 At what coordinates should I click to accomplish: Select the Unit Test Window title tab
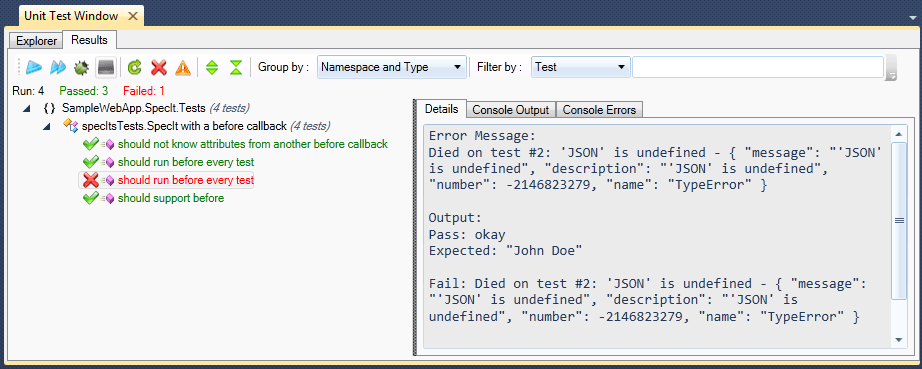(71, 16)
